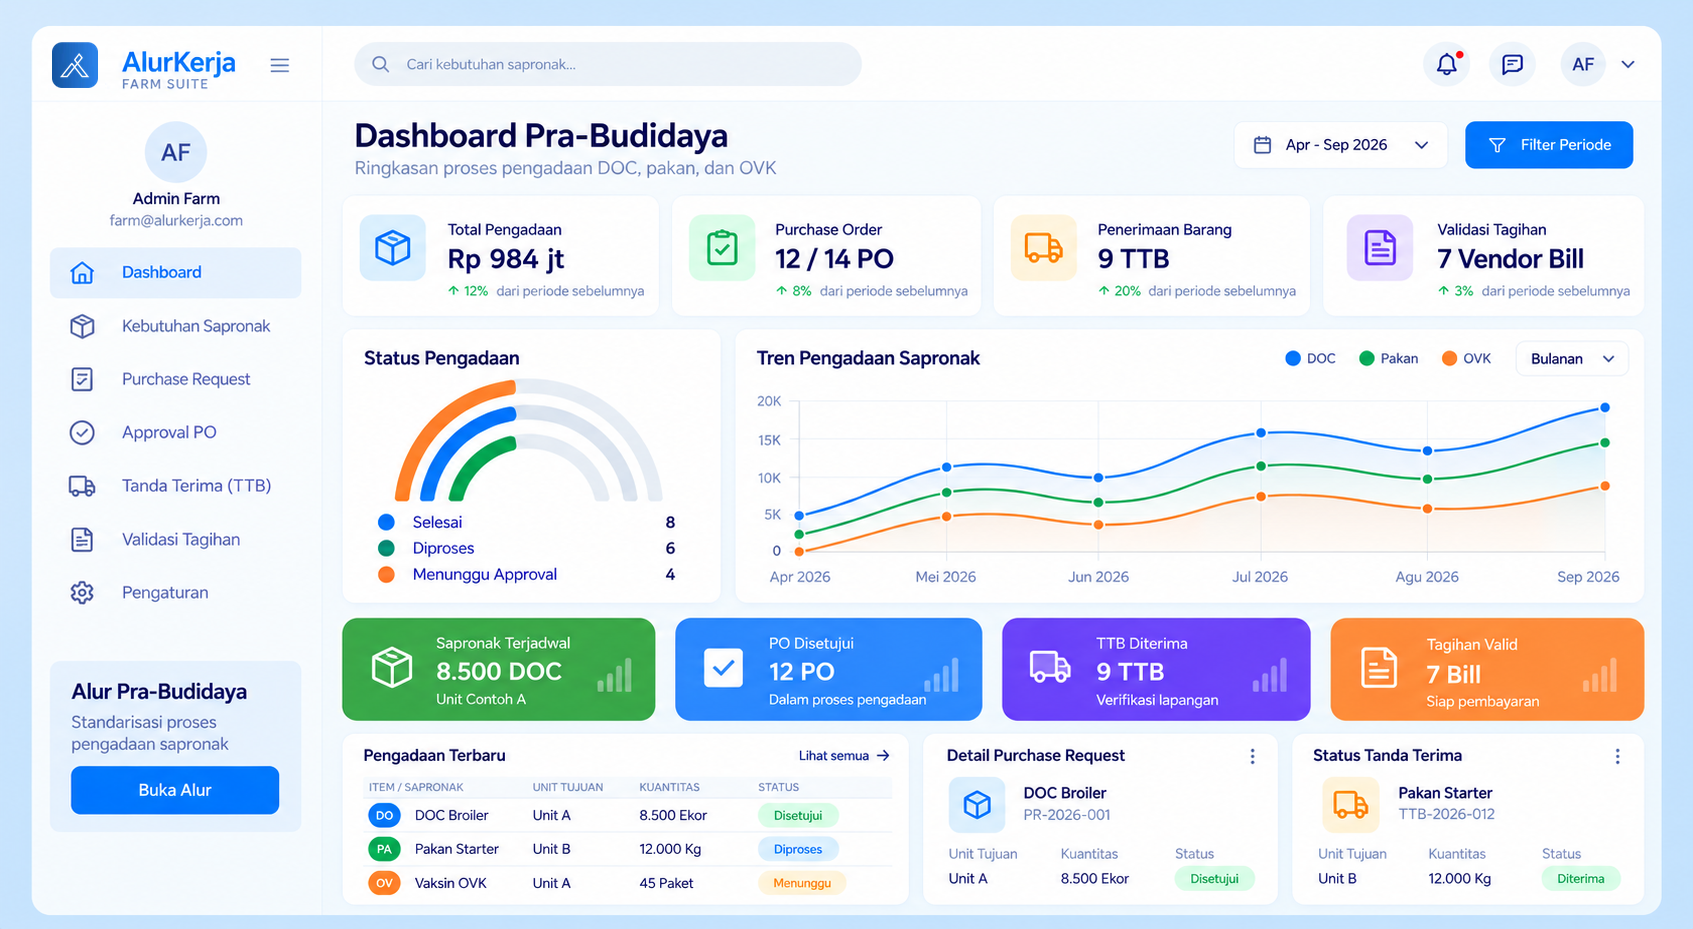Toggle the hamburger menu icon

pyautogui.click(x=280, y=65)
